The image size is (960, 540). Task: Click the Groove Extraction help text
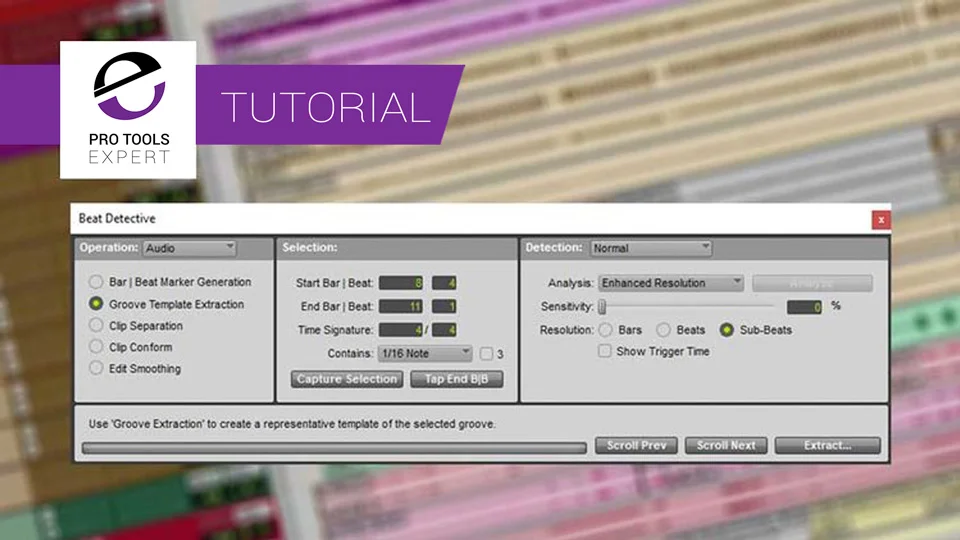point(292,424)
